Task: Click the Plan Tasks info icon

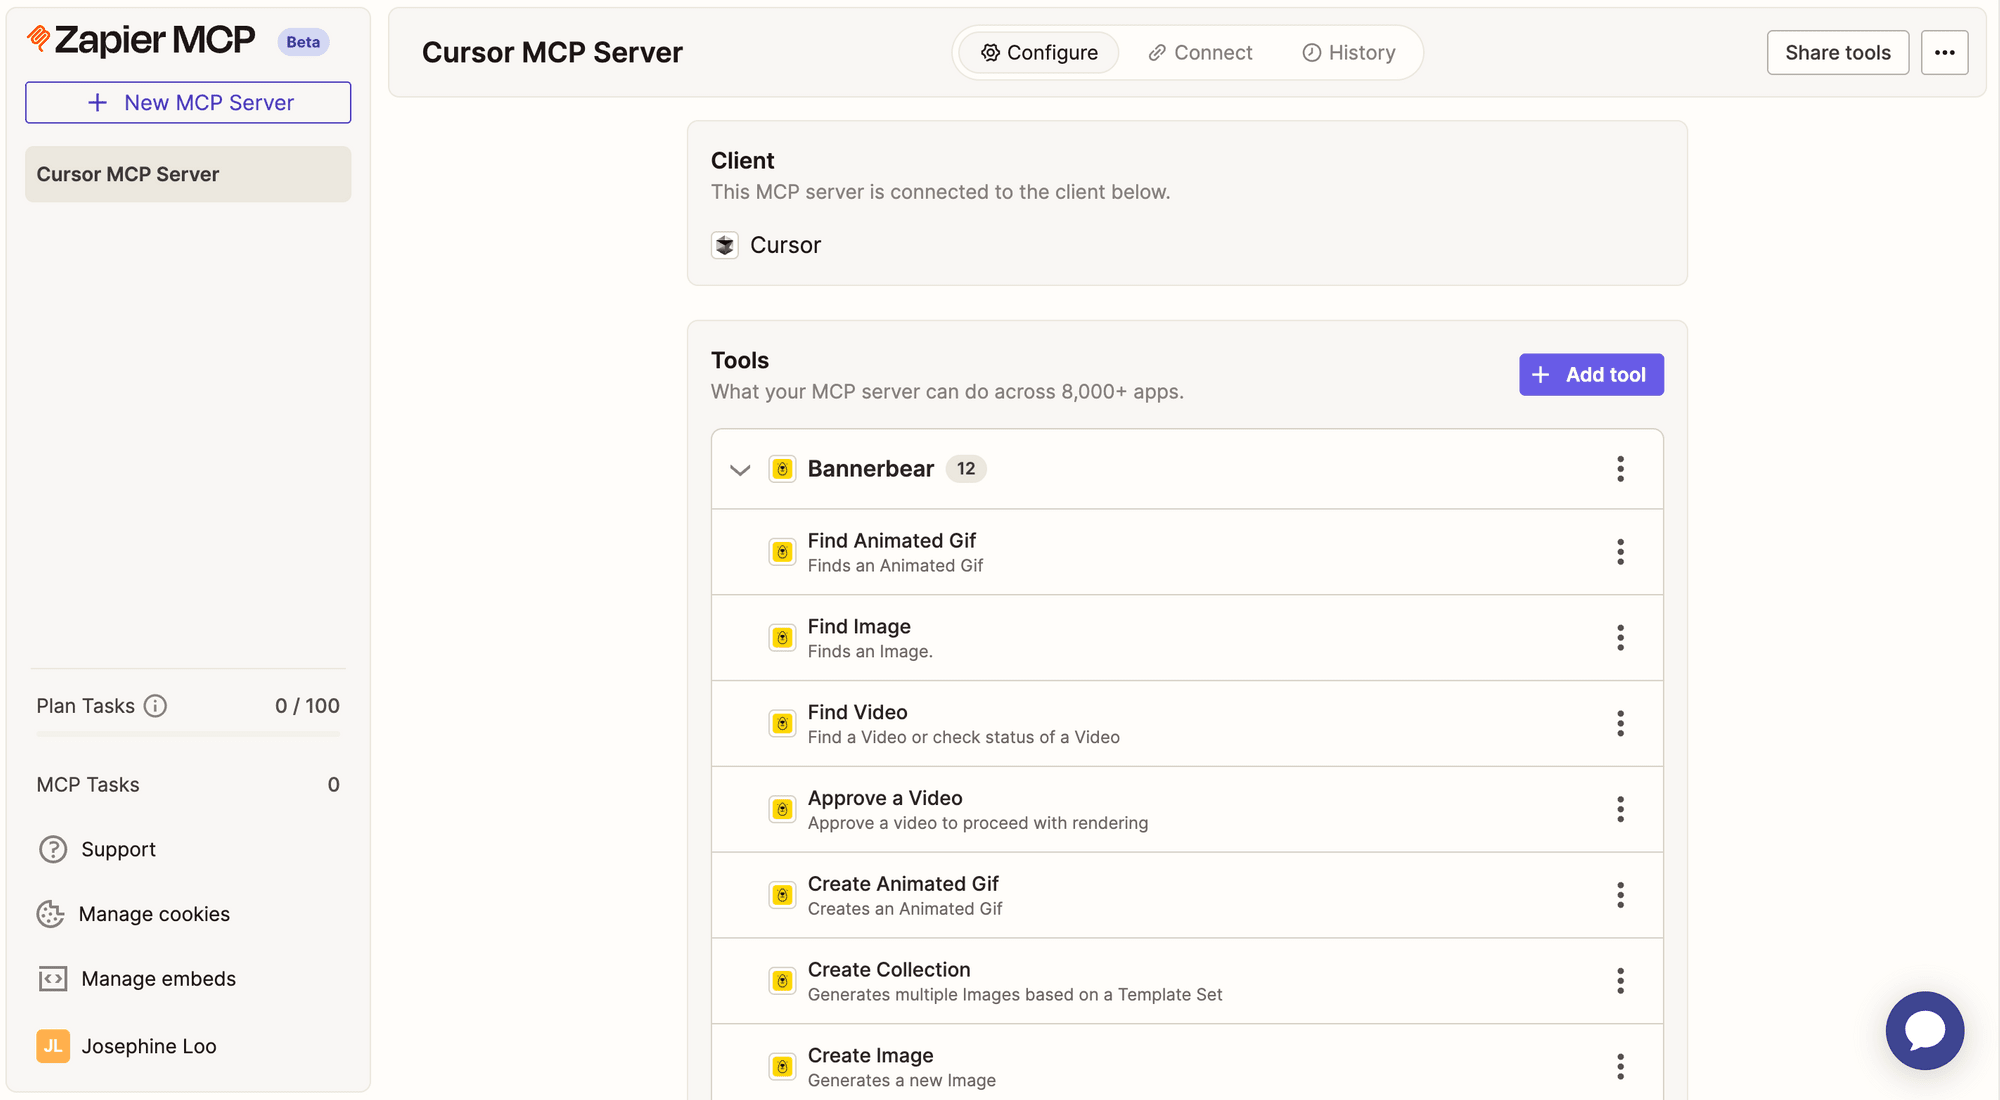Action: point(156,706)
